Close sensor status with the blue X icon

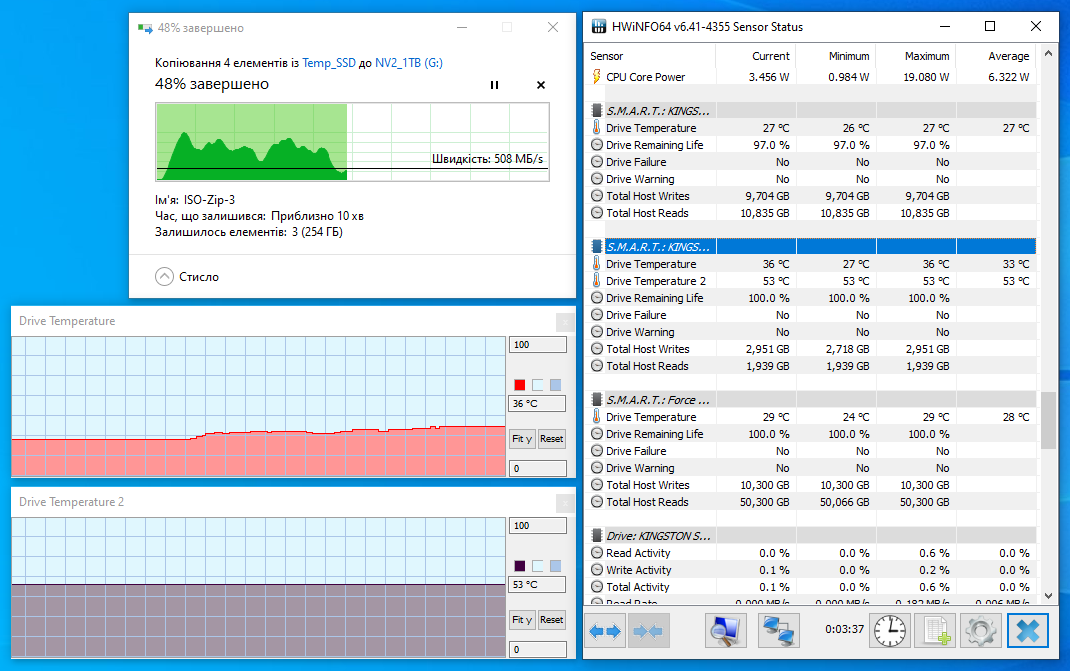[1027, 630]
